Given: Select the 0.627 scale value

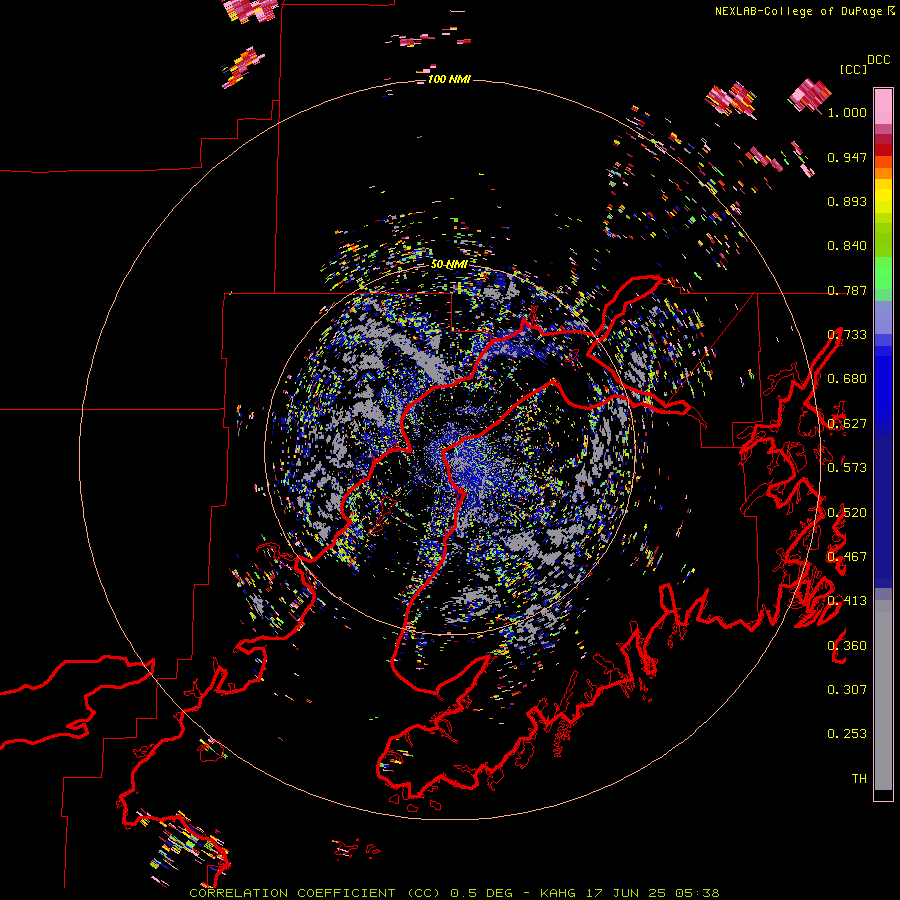Looking at the screenshot, I should coord(847,424).
